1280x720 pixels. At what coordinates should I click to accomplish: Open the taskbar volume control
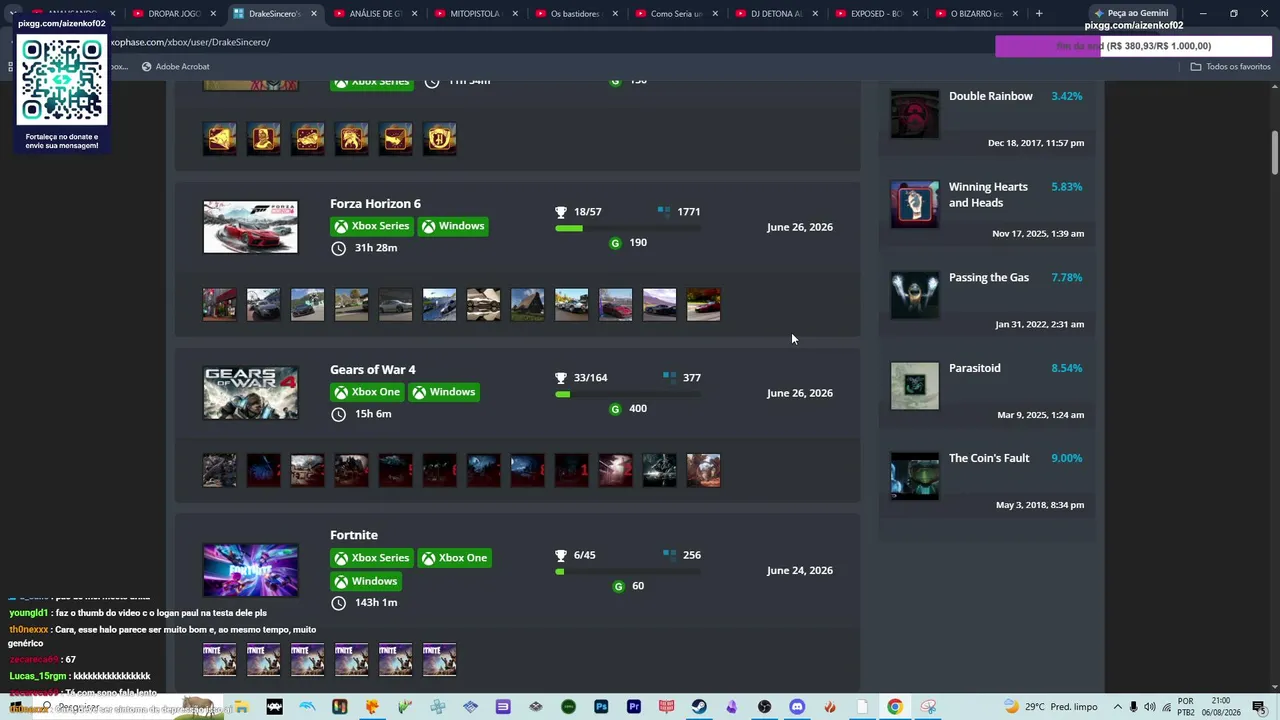click(x=1150, y=707)
